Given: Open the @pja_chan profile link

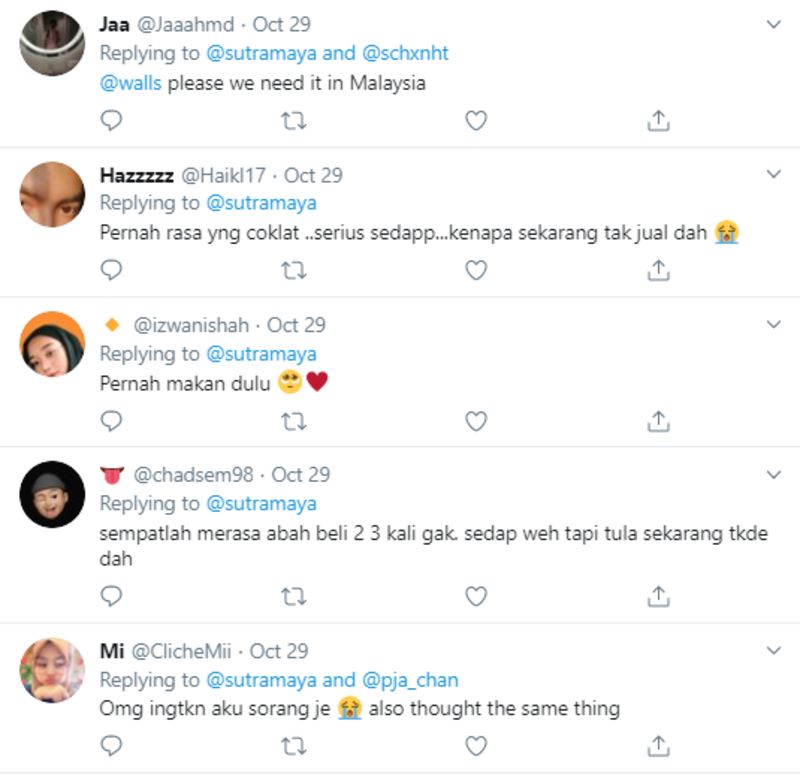Looking at the screenshot, I should coord(409,680).
